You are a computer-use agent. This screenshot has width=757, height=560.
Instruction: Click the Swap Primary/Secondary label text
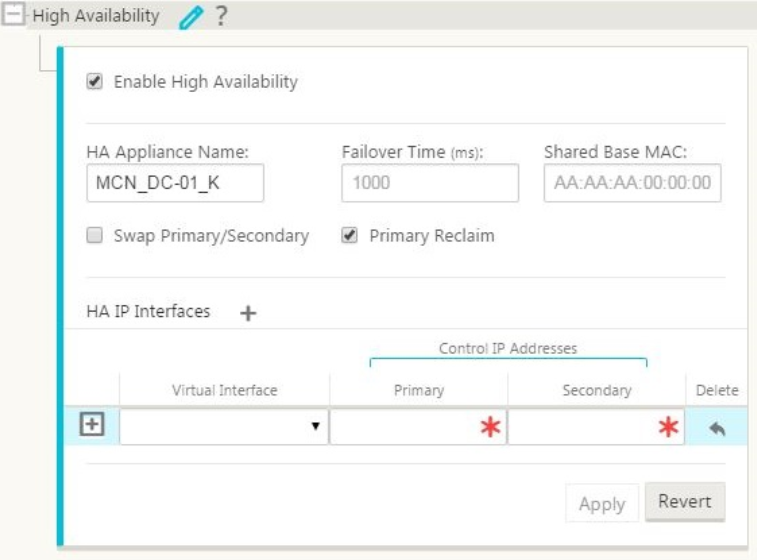[x=211, y=236]
